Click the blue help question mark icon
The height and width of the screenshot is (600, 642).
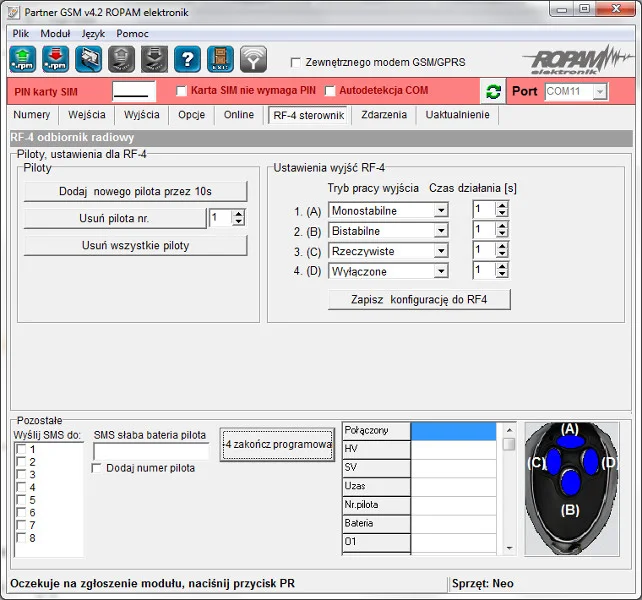(187, 60)
